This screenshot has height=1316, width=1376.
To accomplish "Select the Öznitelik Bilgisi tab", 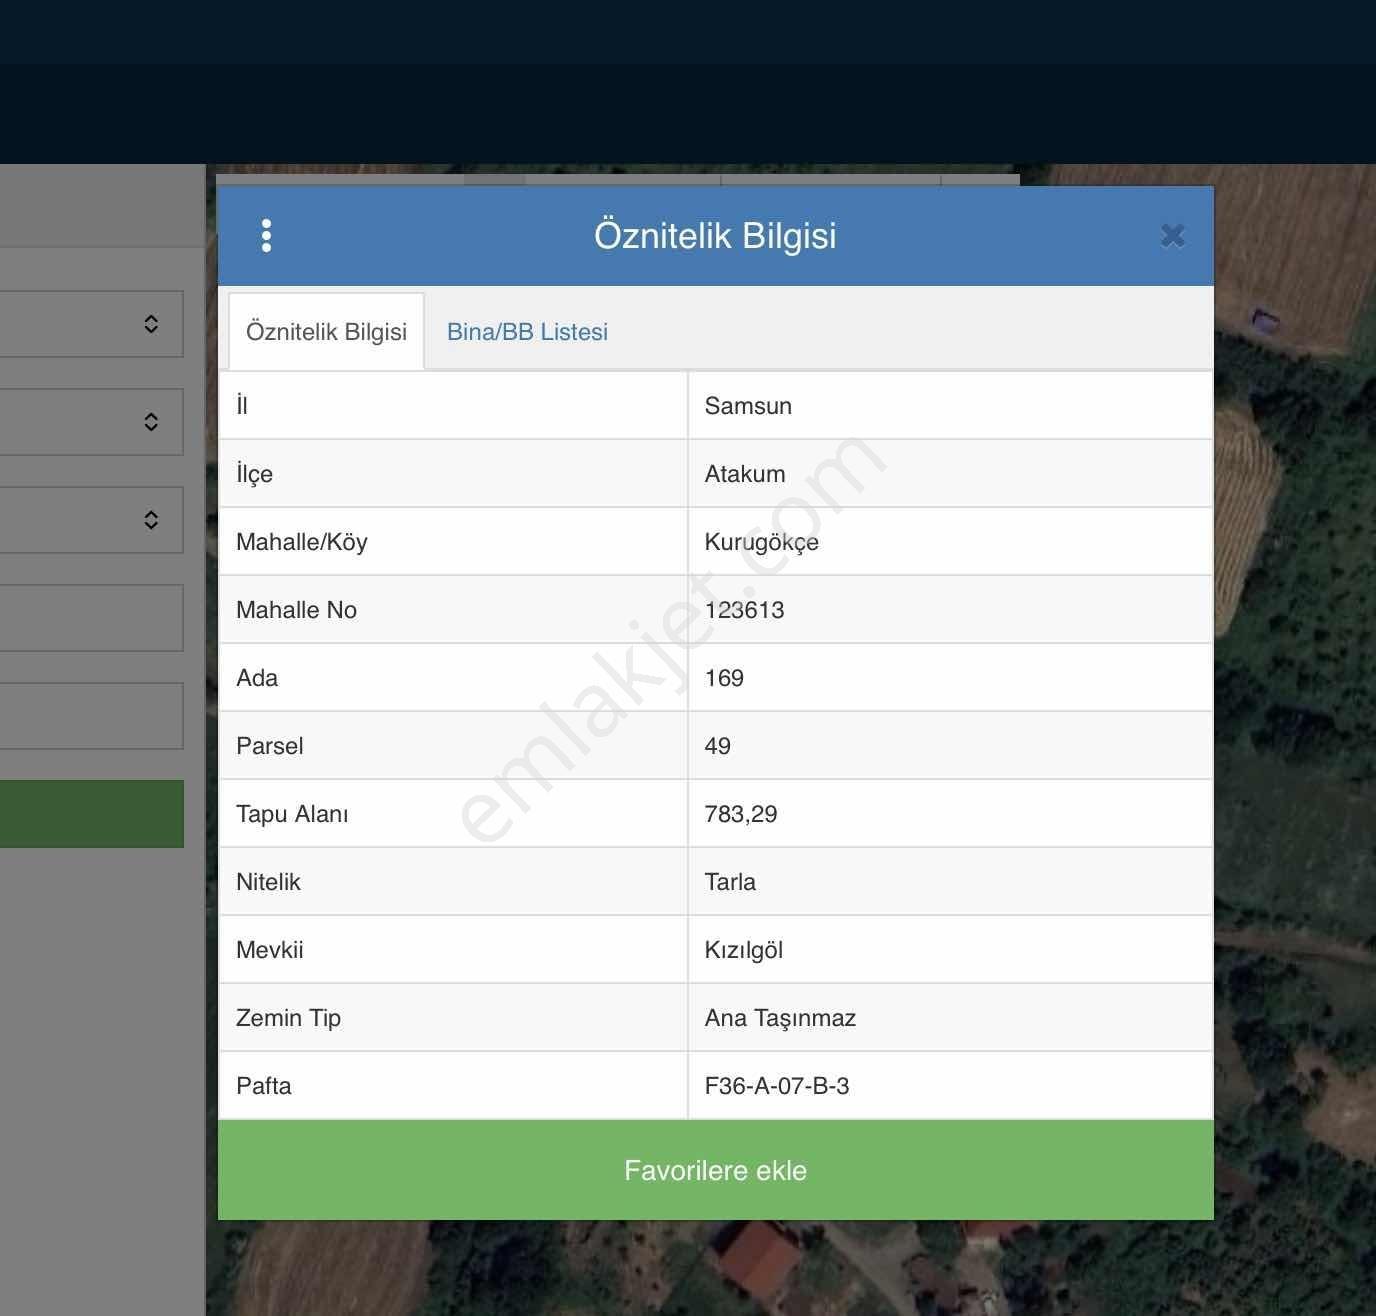I will coord(326,332).
